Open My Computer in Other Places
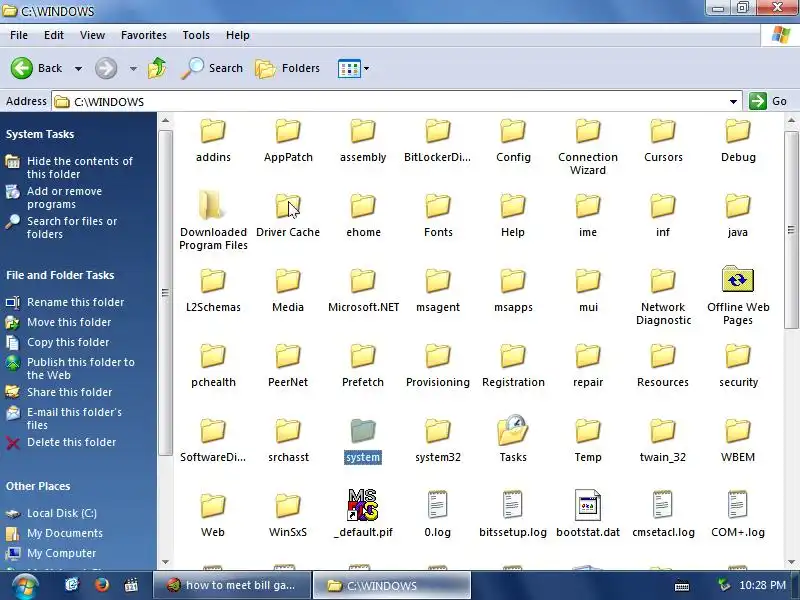 pos(61,553)
